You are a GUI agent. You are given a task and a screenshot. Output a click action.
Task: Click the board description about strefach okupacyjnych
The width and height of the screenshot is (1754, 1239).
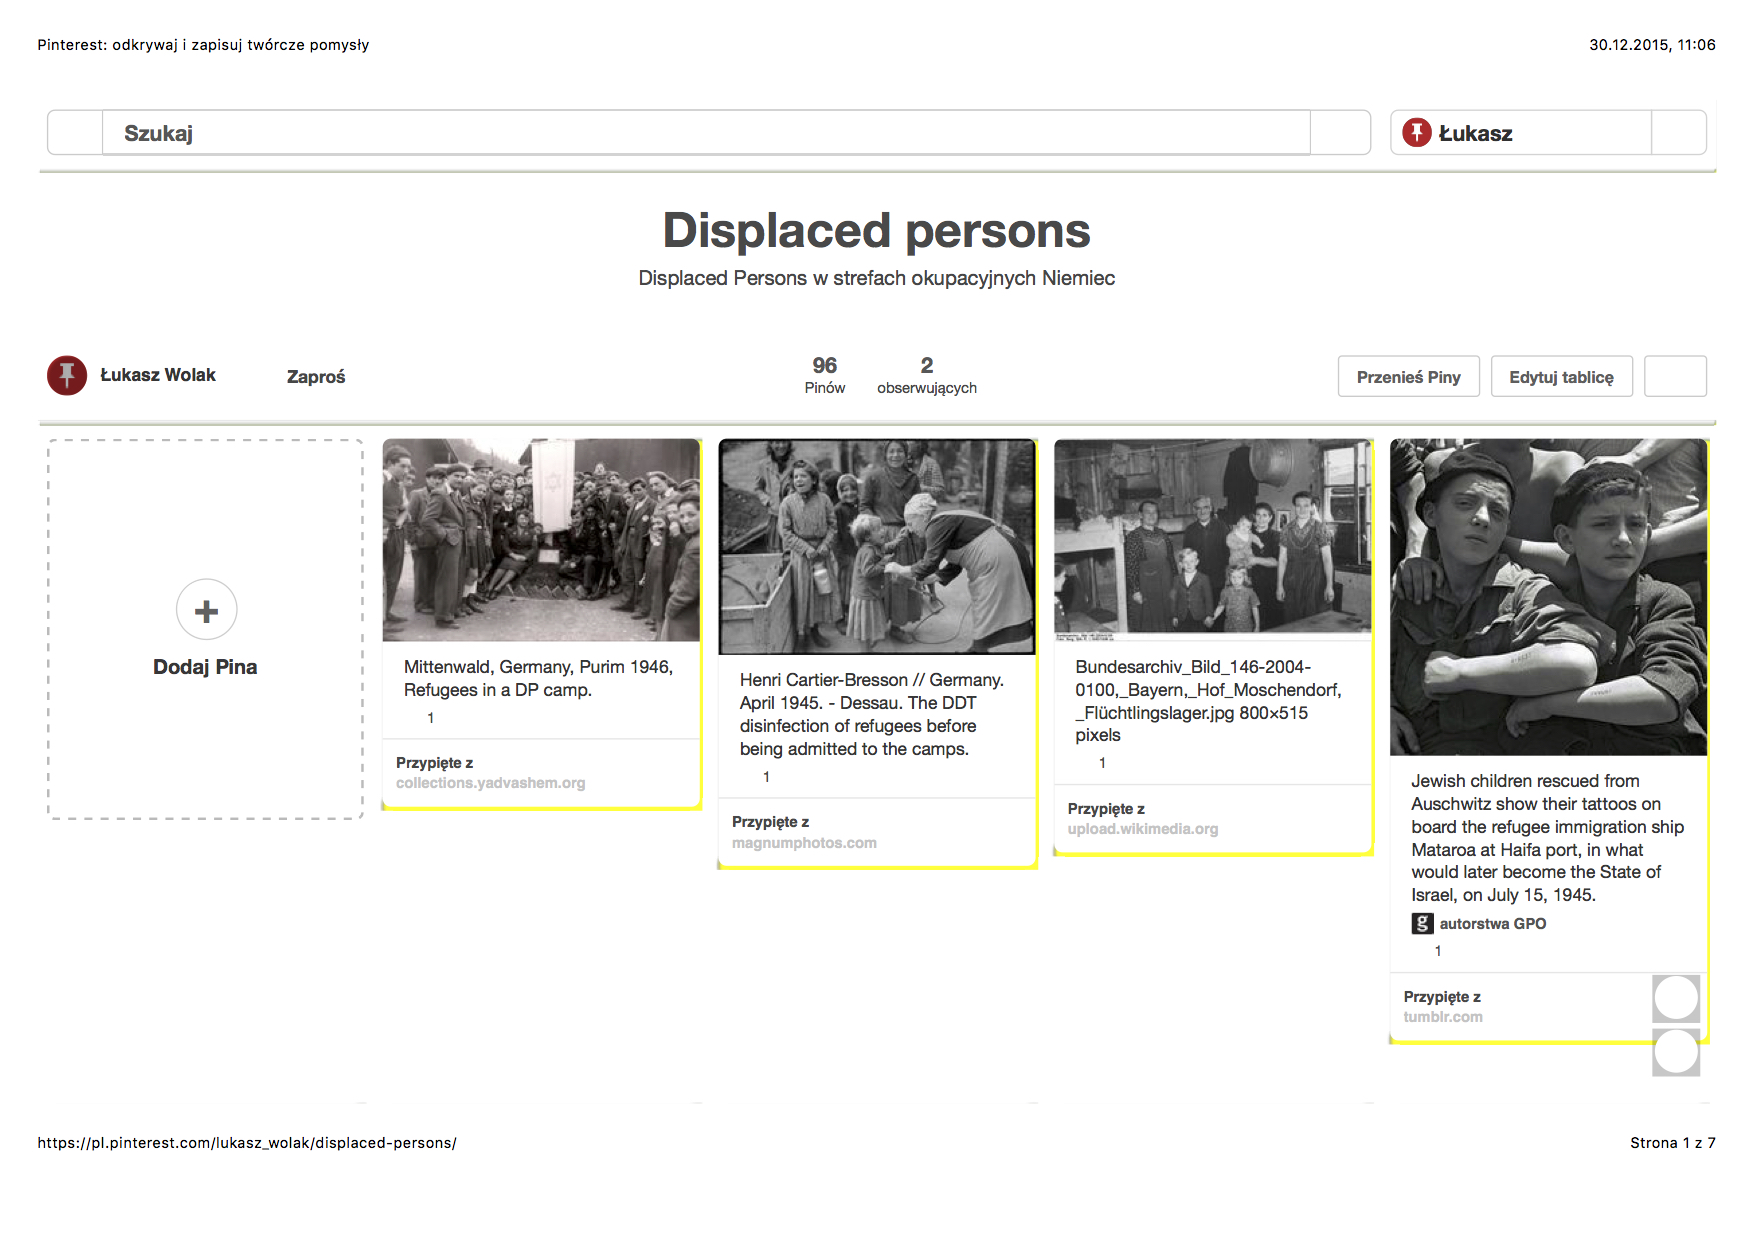pos(877,278)
